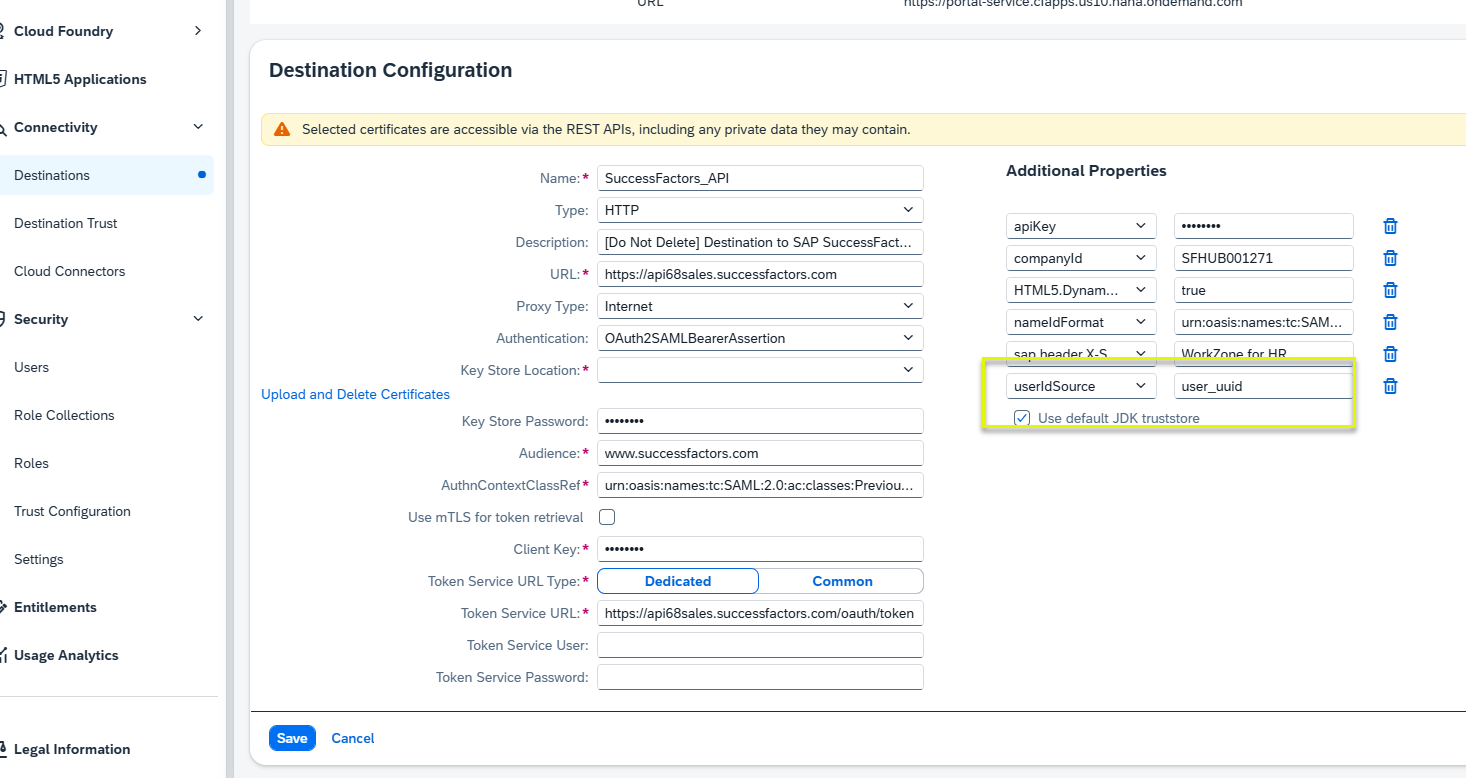Delete the apiKey property with trash icon
Screen dimensions: 1466x778
1390,226
